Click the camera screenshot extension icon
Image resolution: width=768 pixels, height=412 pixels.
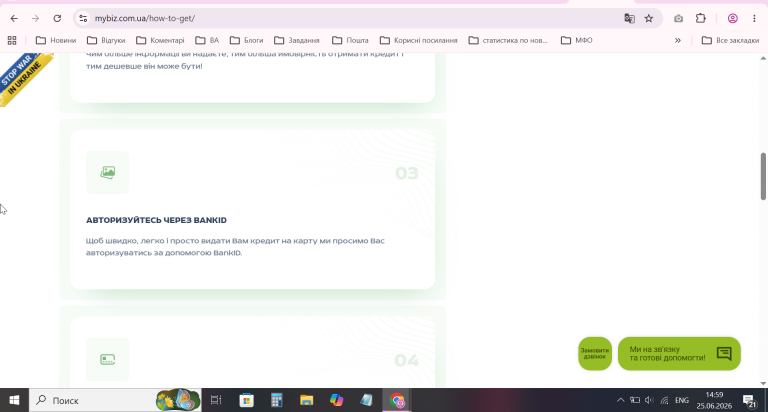(678, 19)
